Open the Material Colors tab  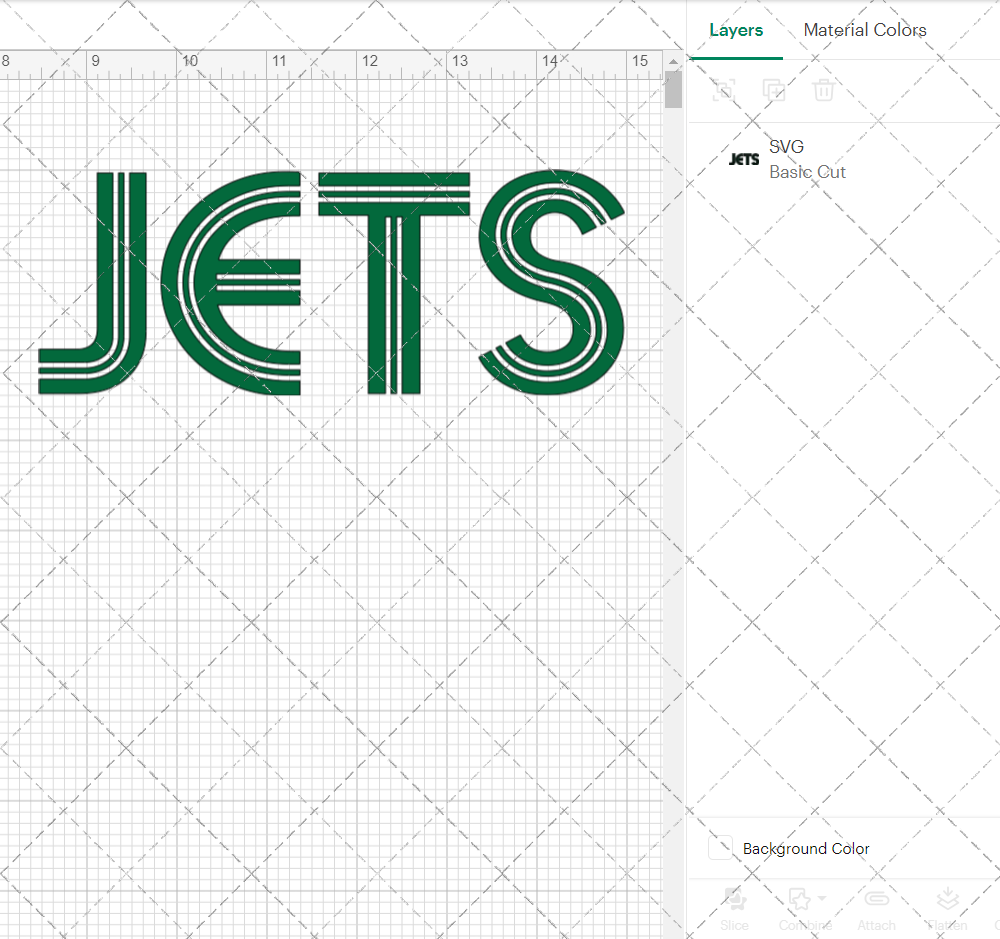(x=865, y=30)
